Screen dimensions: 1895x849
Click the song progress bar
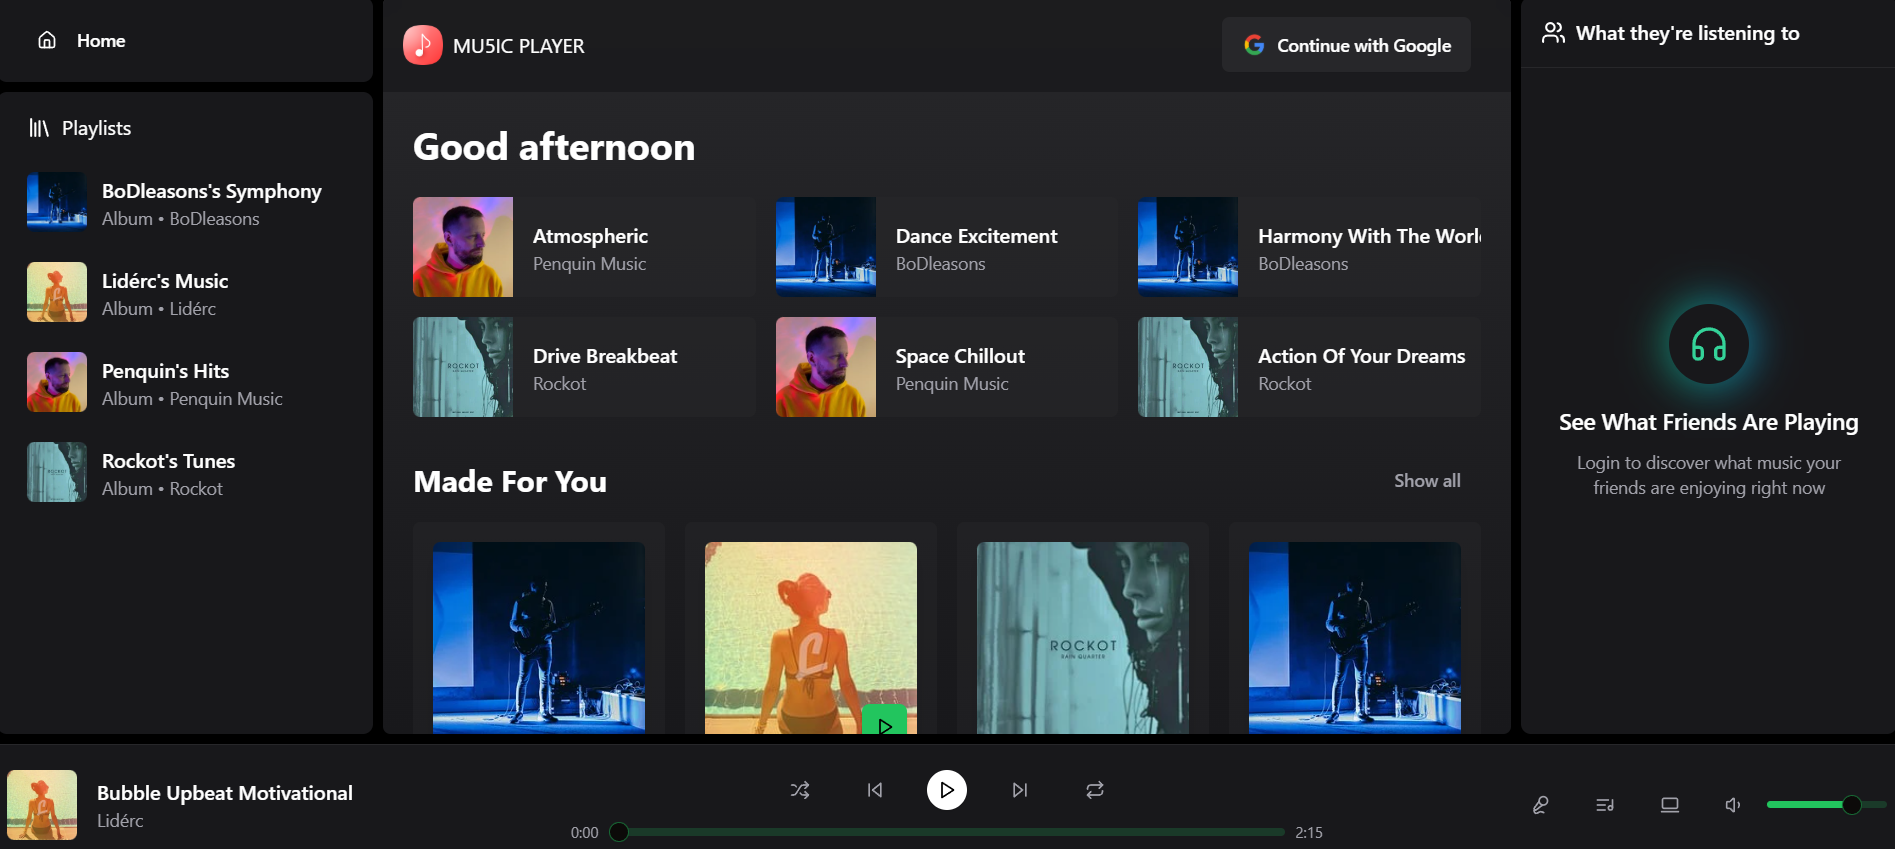(x=950, y=832)
